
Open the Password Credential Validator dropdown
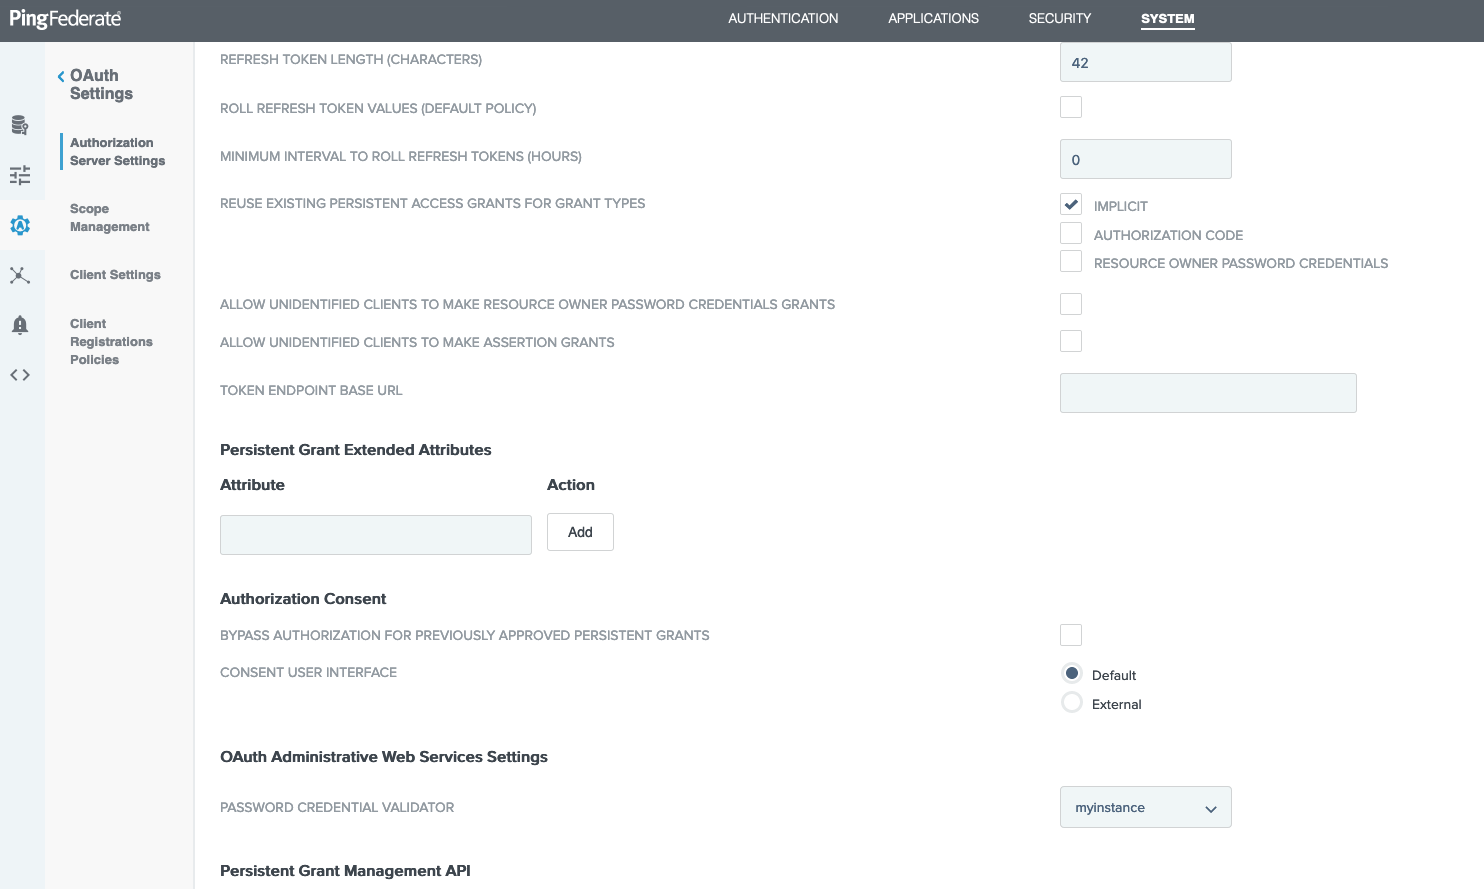[1145, 807]
